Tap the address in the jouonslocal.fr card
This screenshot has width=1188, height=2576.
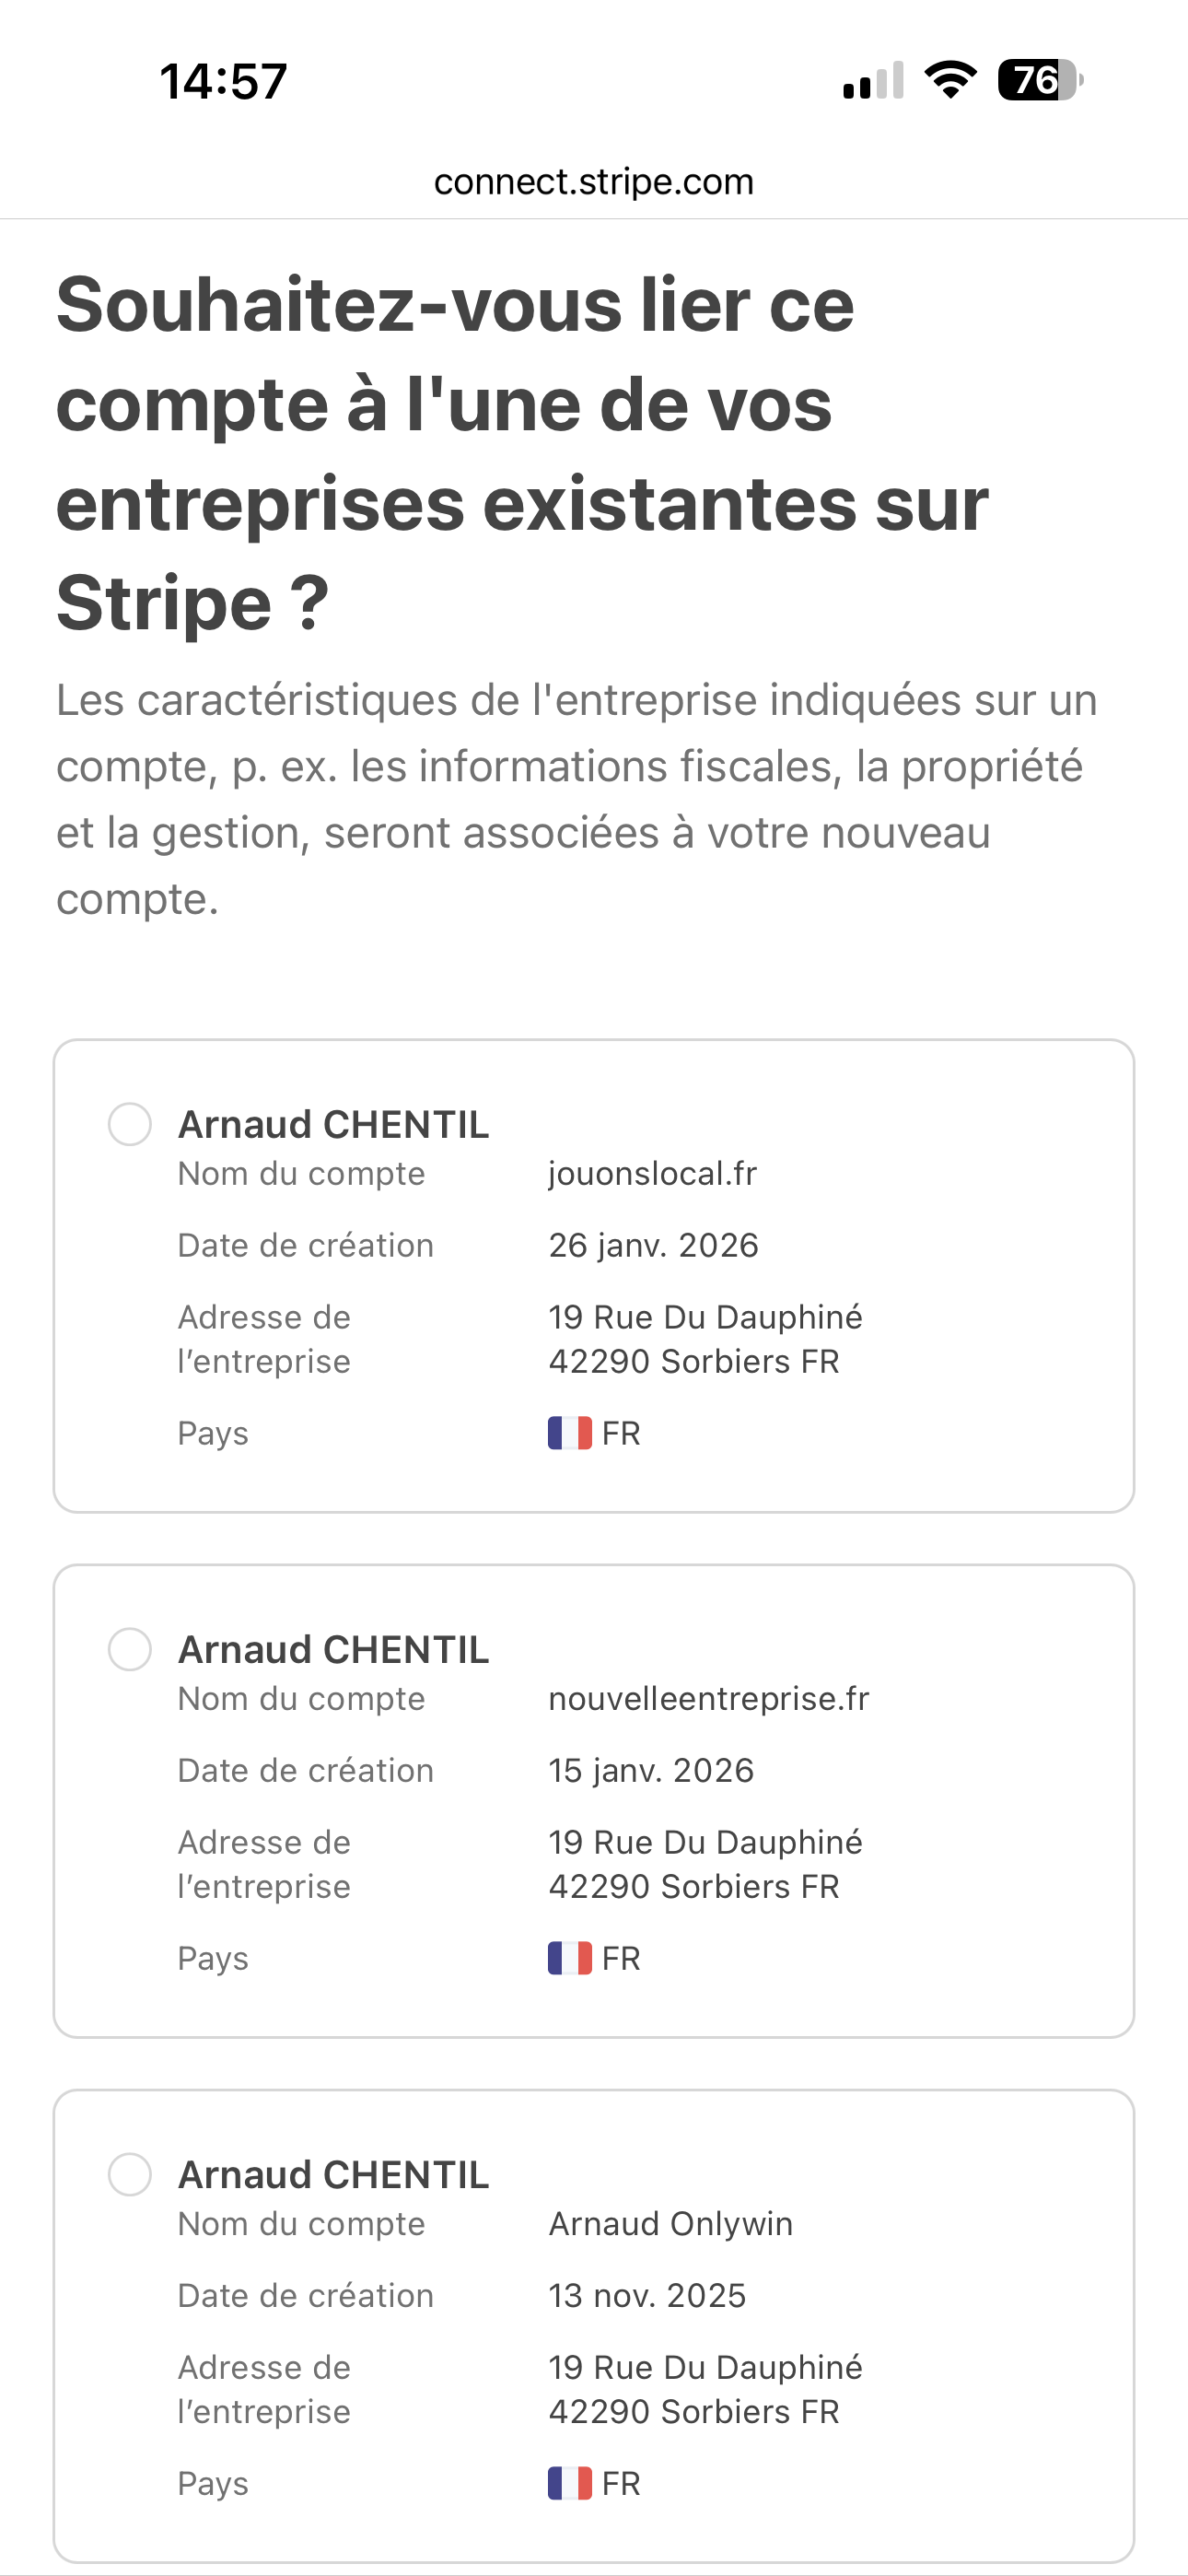point(704,1339)
